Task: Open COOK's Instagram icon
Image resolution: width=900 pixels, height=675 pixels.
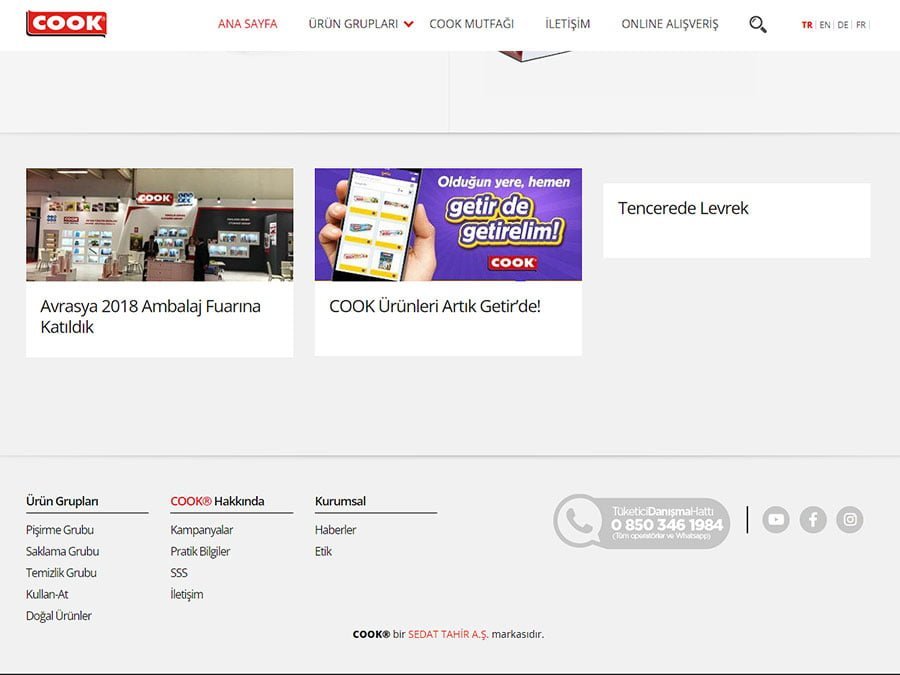Action: (849, 519)
